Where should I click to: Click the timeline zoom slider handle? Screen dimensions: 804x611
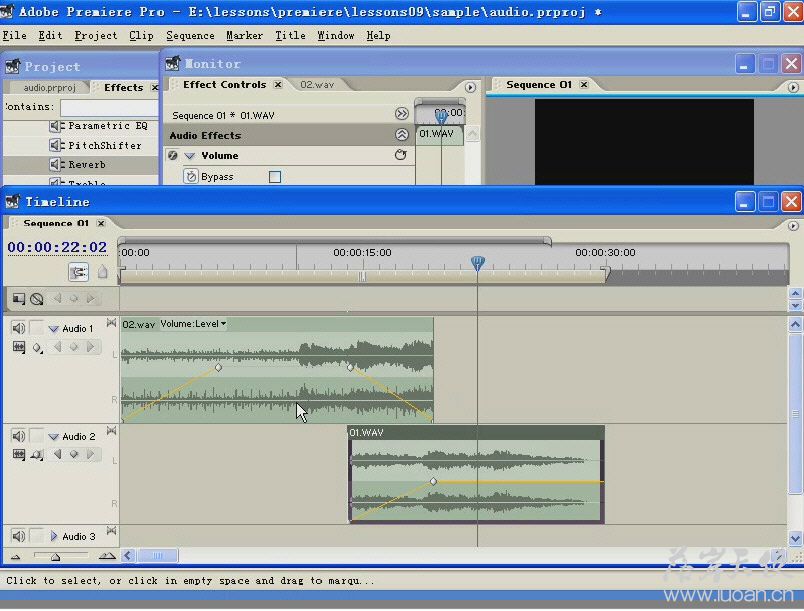[x=55, y=557]
